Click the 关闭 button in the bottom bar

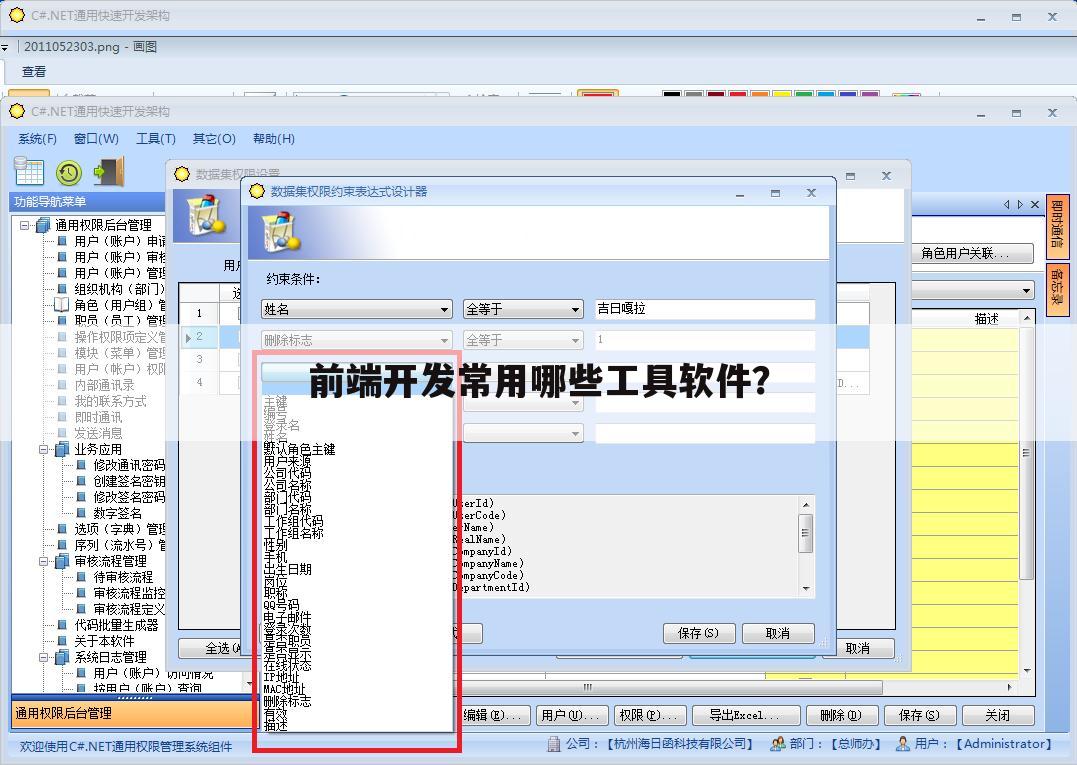998,716
